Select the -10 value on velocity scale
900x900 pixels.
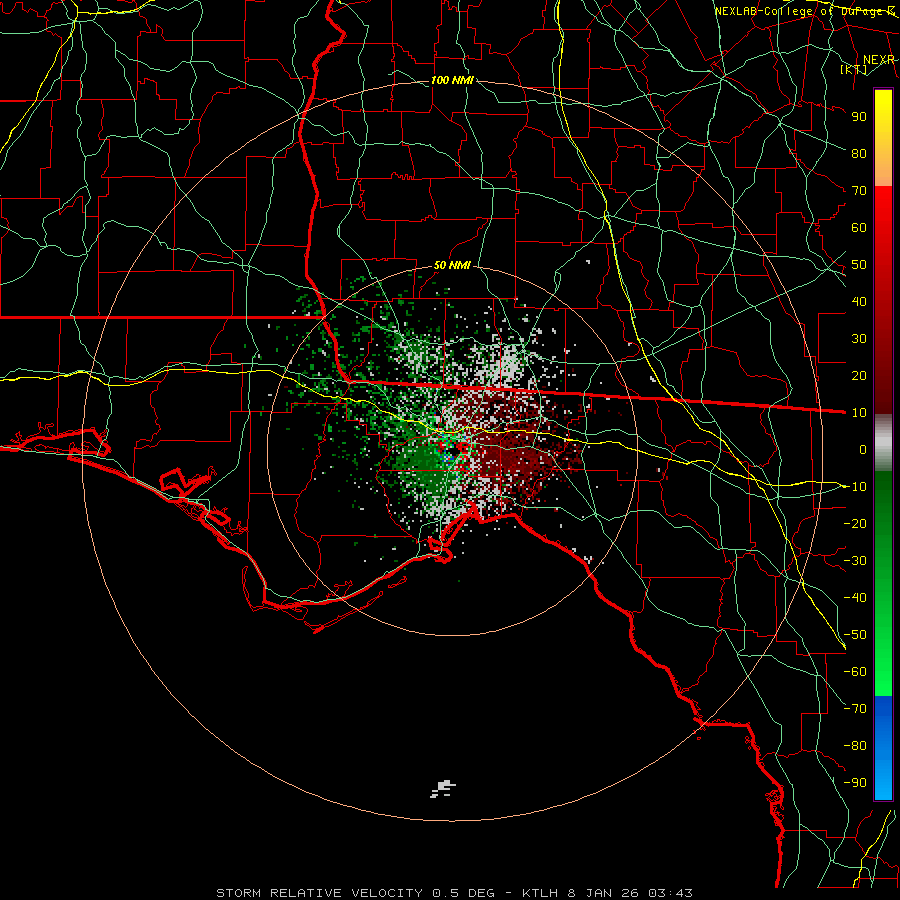click(x=855, y=487)
